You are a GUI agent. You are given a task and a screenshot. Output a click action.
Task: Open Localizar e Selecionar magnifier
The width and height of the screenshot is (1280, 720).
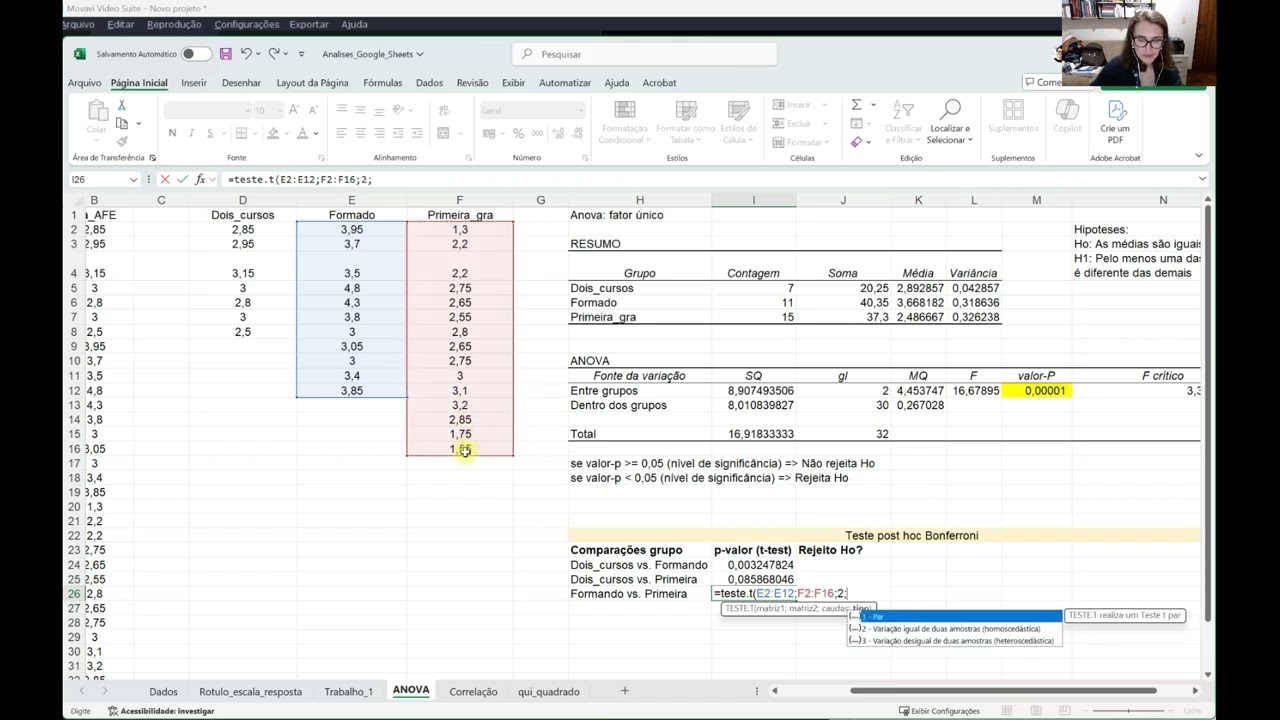coord(950,122)
